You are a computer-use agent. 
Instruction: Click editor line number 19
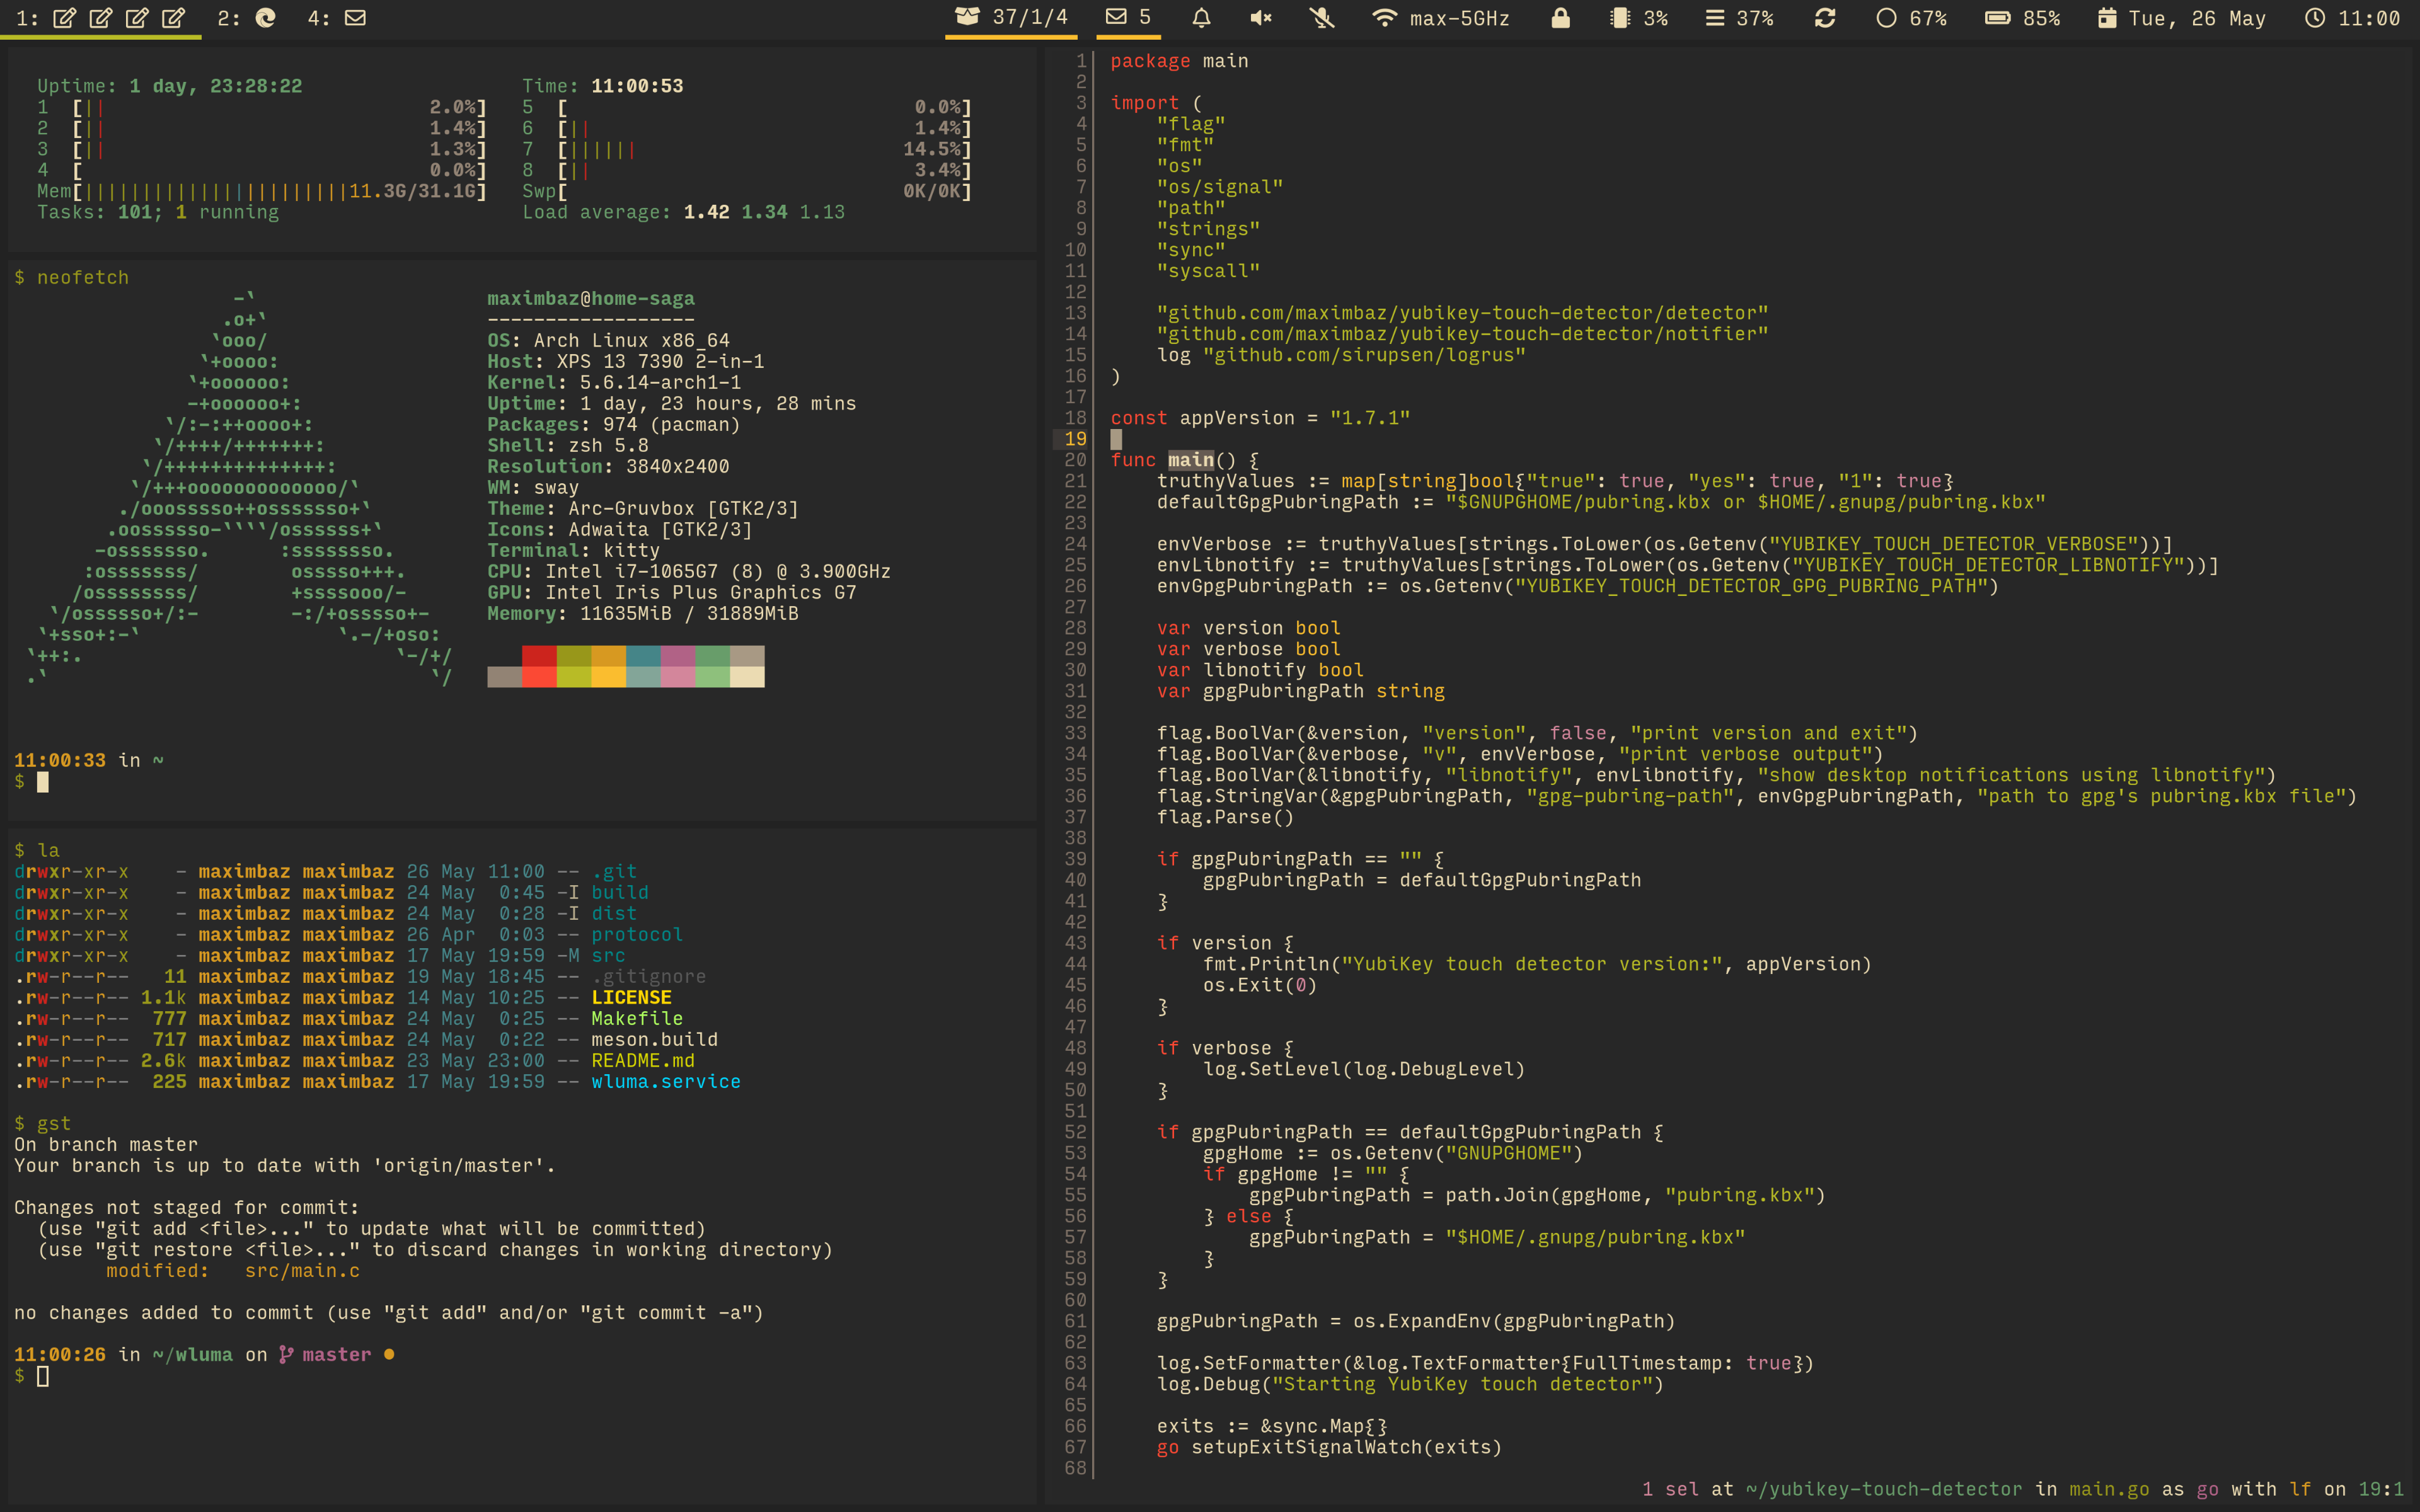click(x=1075, y=439)
